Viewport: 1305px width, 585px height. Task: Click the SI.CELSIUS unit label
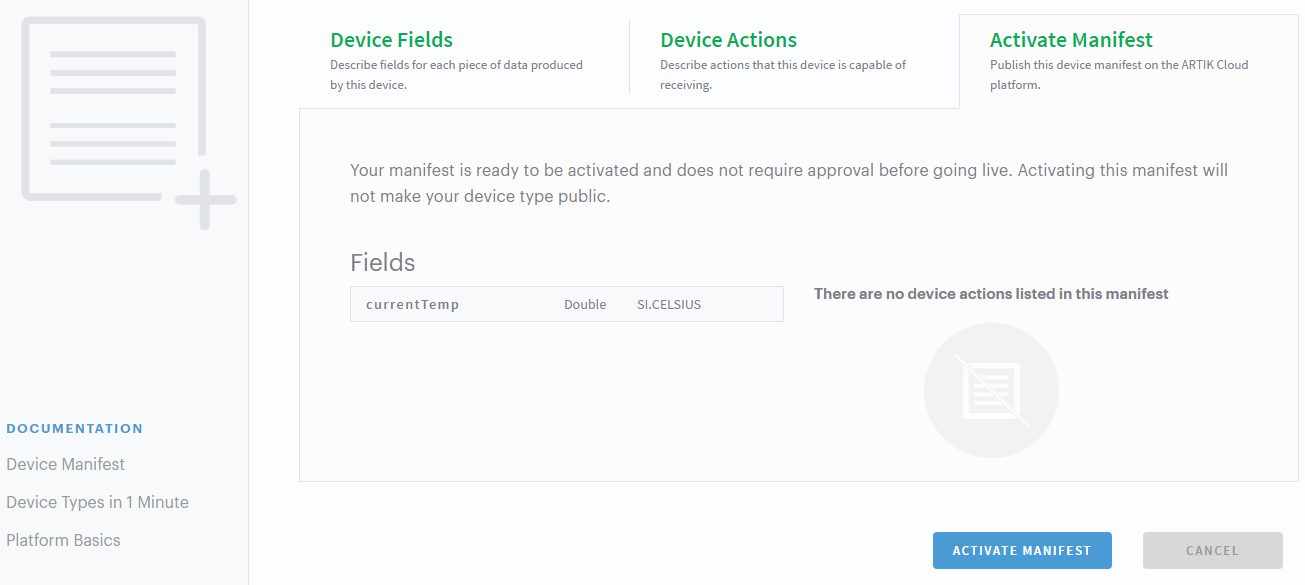click(669, 305)
